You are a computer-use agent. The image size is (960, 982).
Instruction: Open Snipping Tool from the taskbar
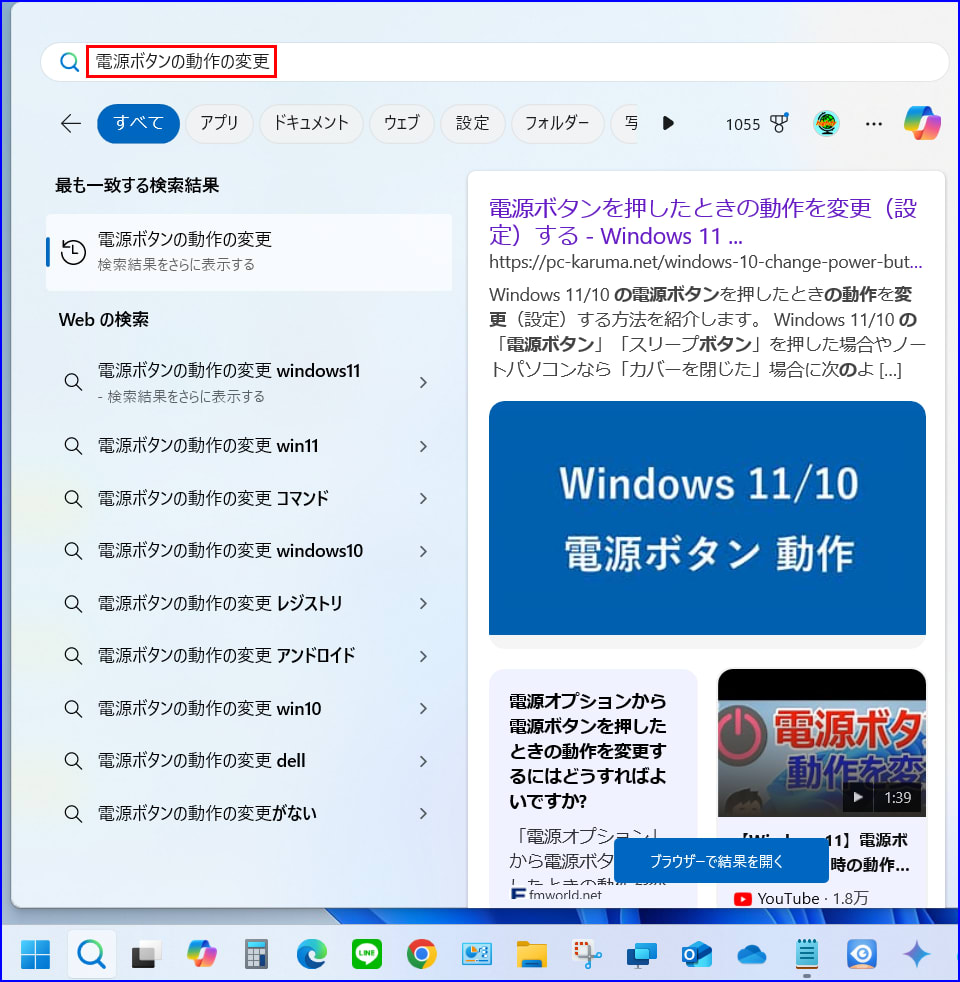[586, 955]
